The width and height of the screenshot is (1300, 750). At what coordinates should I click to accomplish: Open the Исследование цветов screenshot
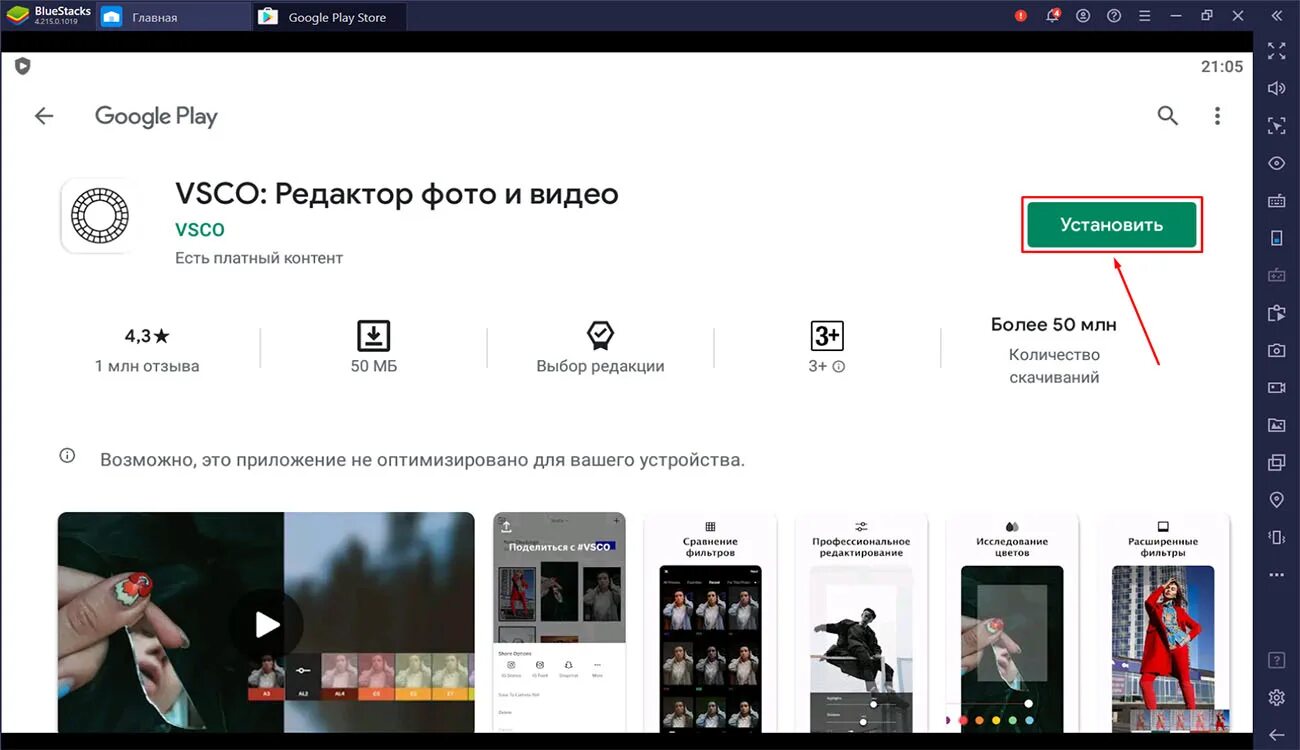click(1012, 623)
